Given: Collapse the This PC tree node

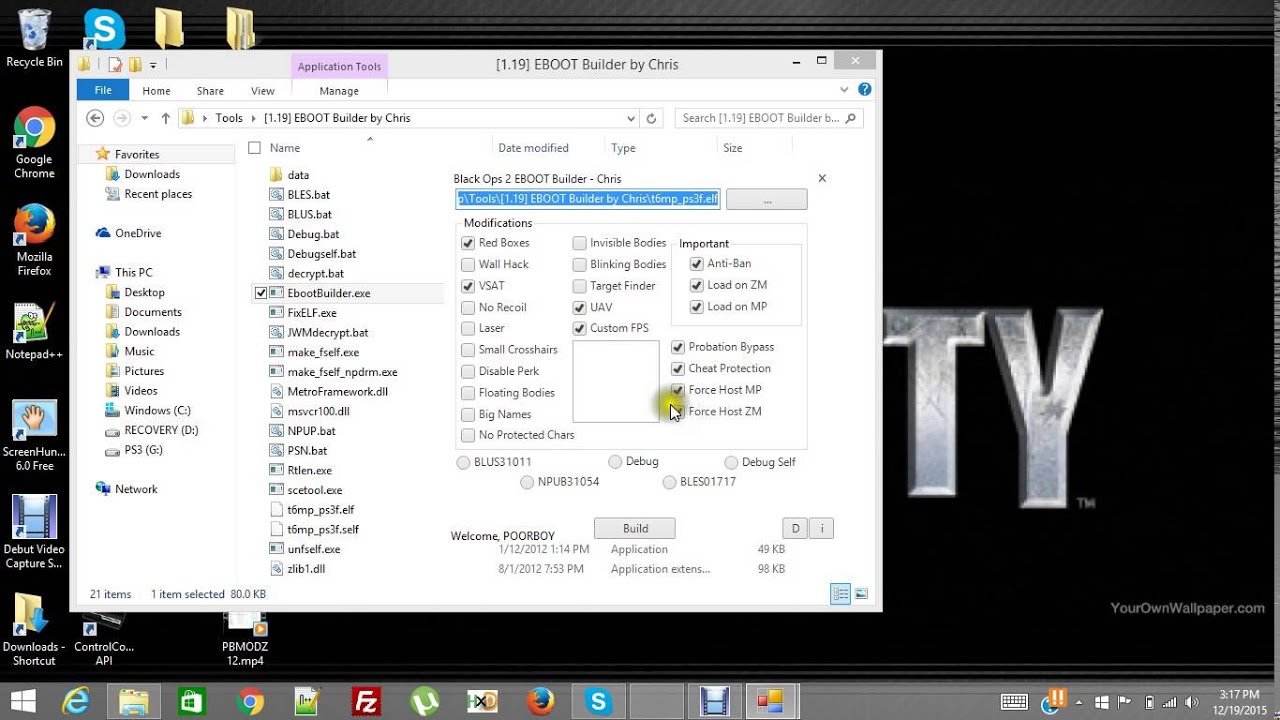Looking at the screenshot, I should [x=88, y=272].
